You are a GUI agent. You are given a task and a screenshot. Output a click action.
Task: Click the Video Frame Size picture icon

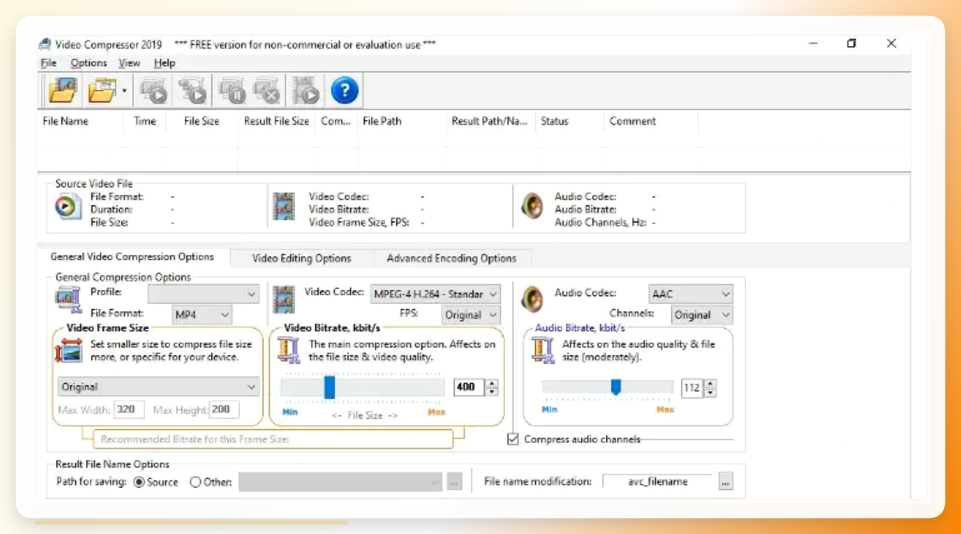(x=69, y=351)
